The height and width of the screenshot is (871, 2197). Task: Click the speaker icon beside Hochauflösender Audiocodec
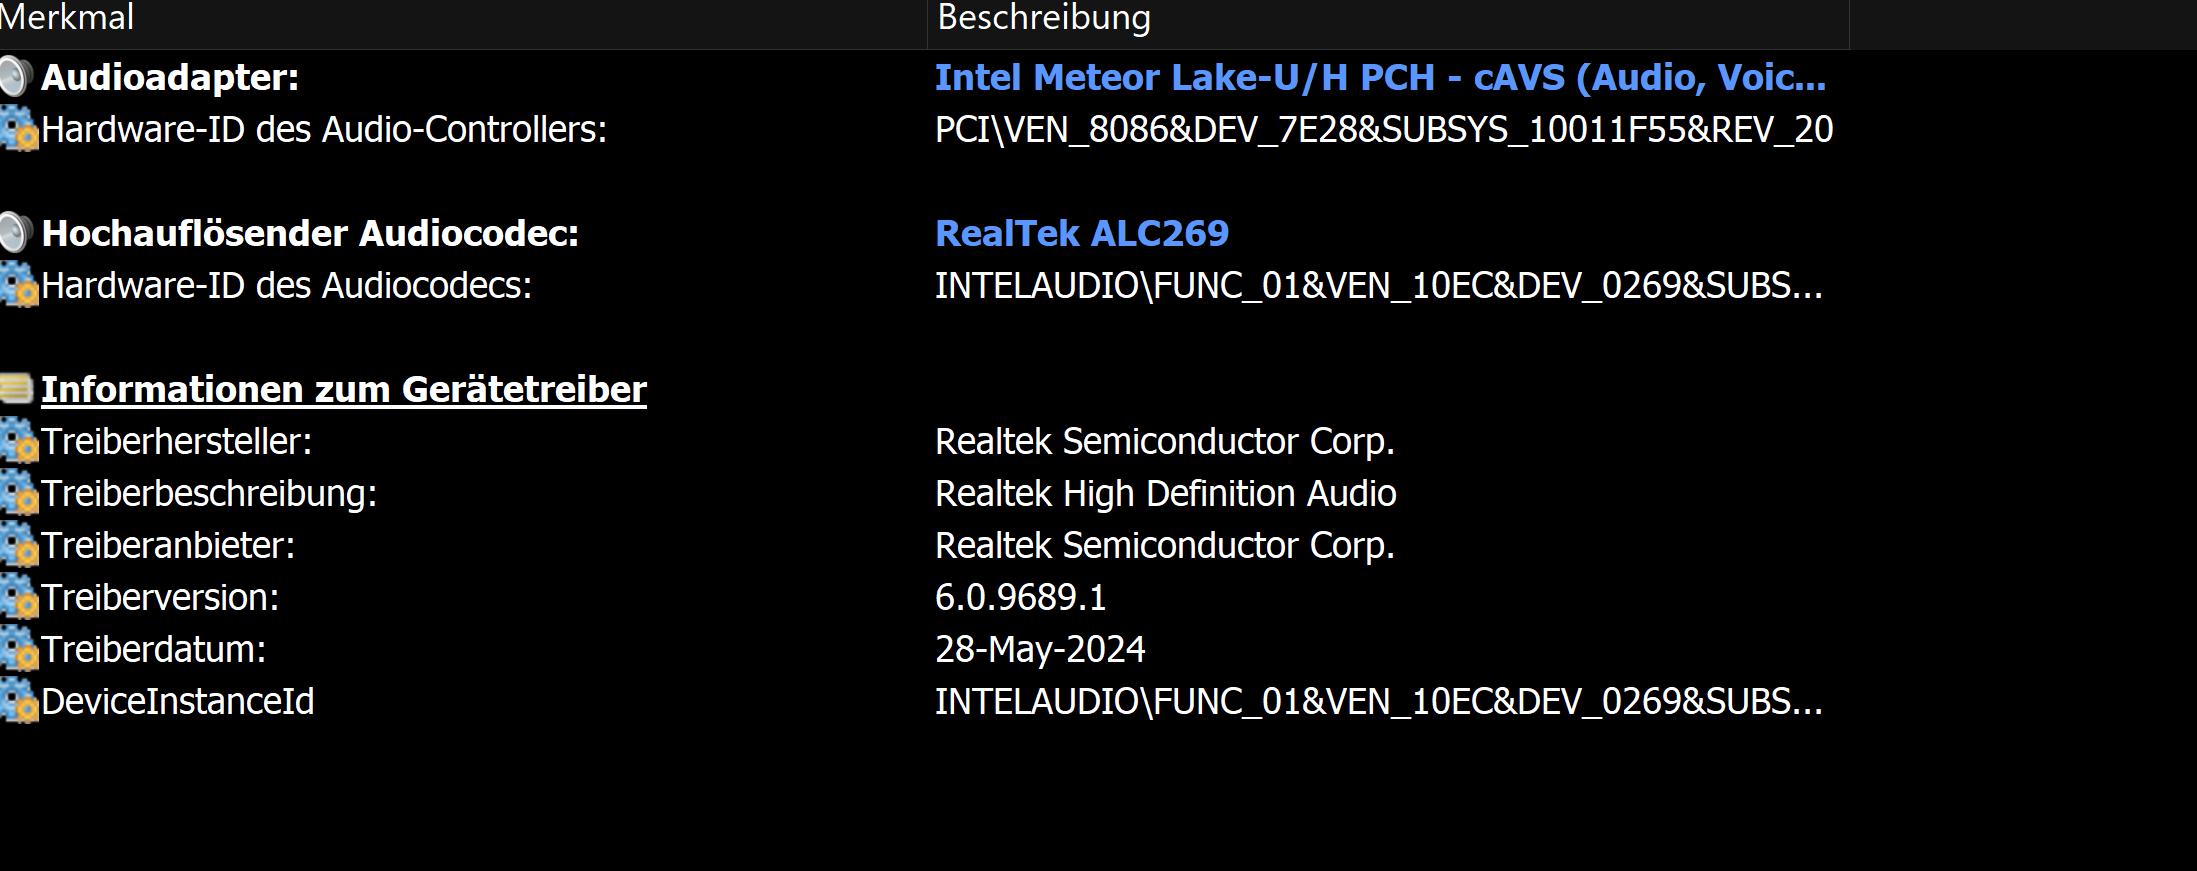click(x=16, y=234)
